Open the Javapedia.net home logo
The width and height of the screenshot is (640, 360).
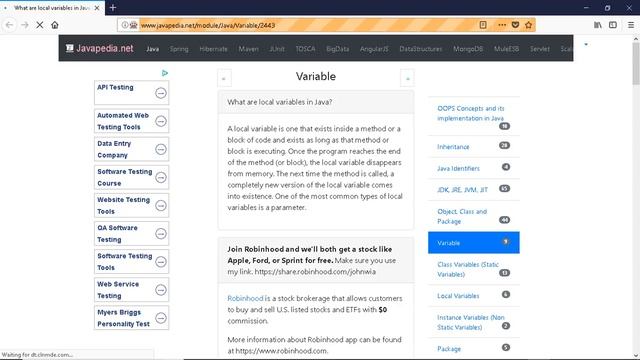100,49
